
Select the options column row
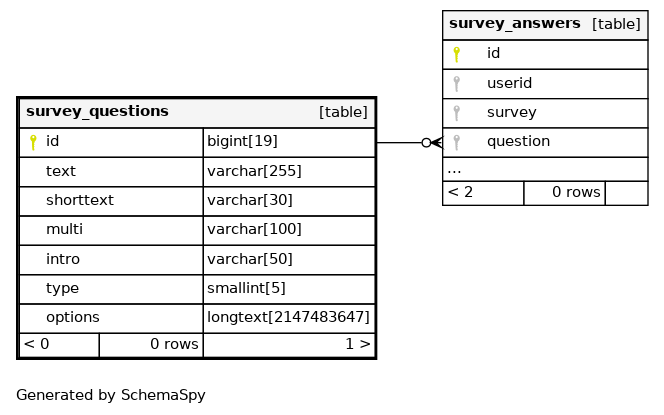tap(197, 318)
